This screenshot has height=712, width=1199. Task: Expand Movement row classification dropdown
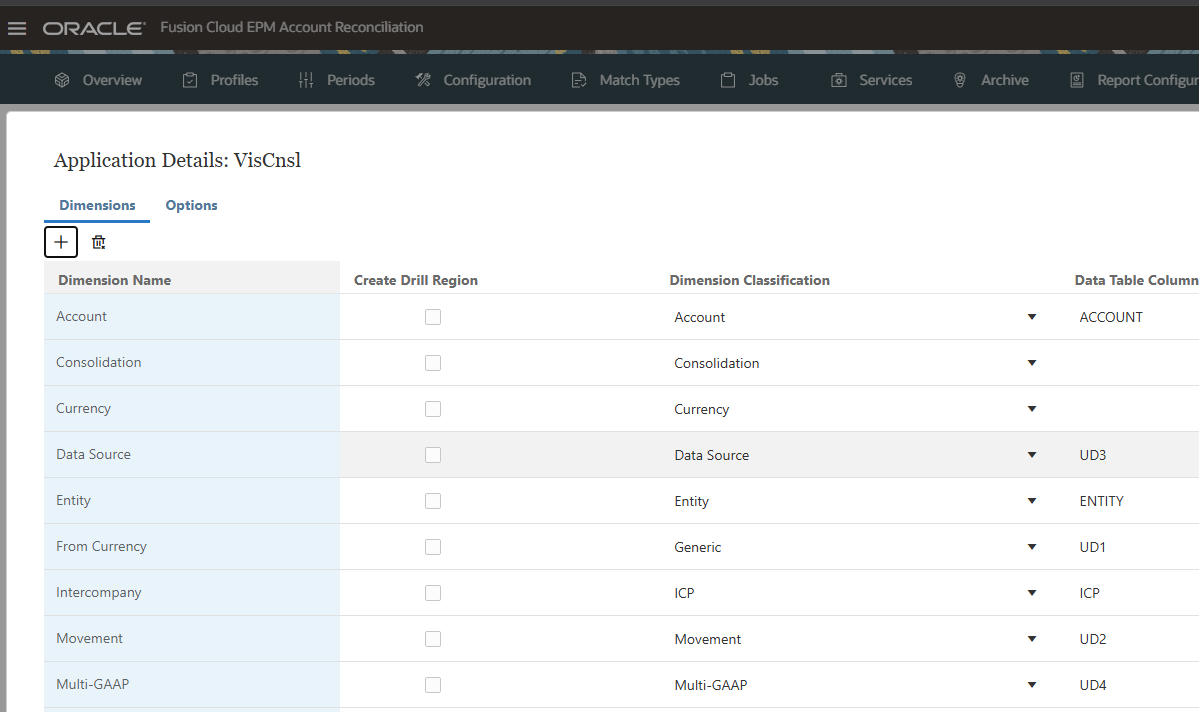point(1032,639)
